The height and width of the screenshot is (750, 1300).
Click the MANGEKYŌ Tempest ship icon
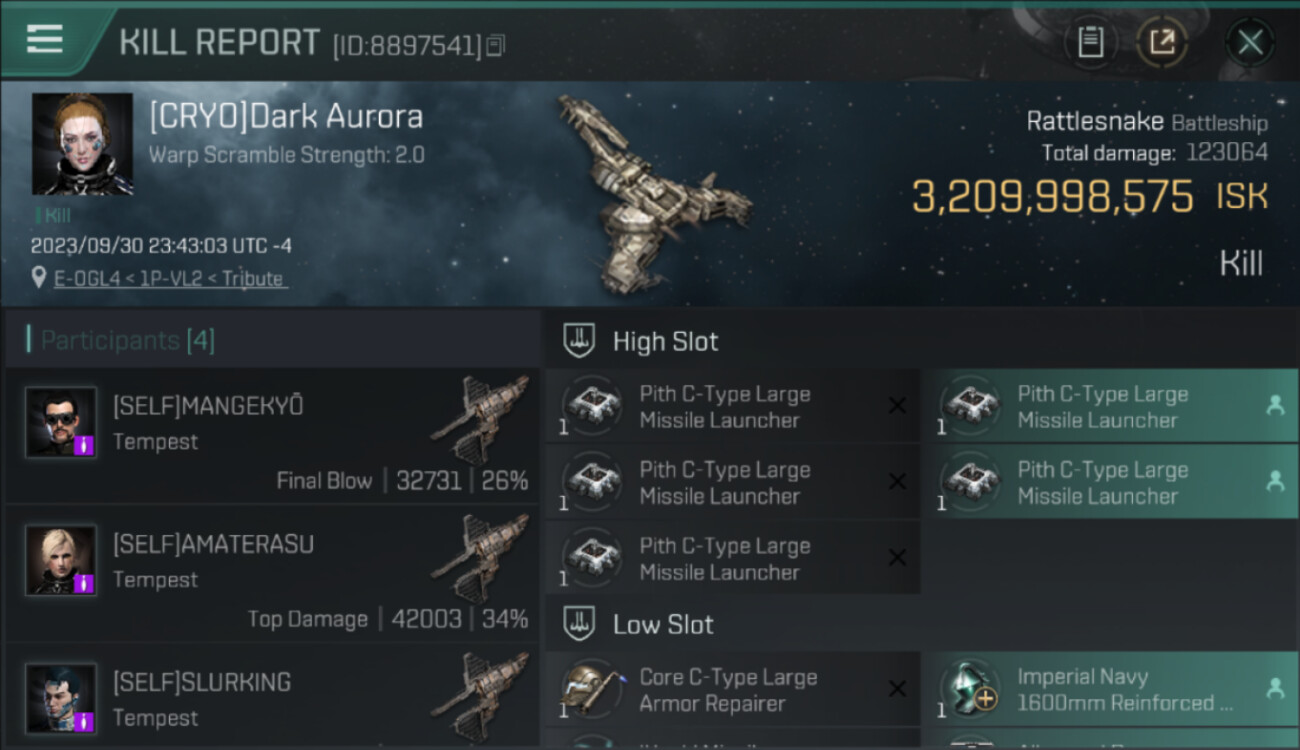click(482, 418)
